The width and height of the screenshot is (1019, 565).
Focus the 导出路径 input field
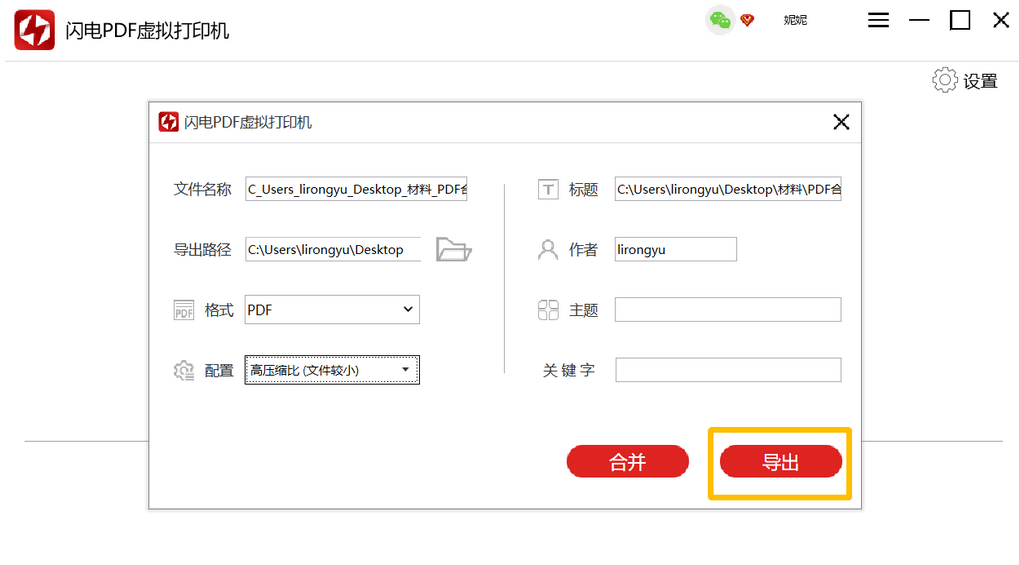pyautogui.click(x=333, y=249)
